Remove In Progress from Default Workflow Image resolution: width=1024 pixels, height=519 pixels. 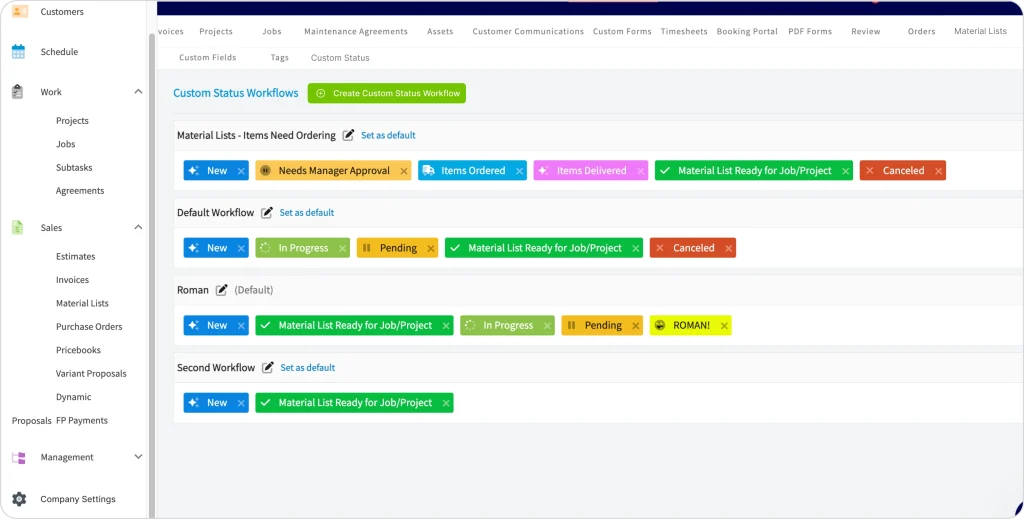[x=342, y=249]
